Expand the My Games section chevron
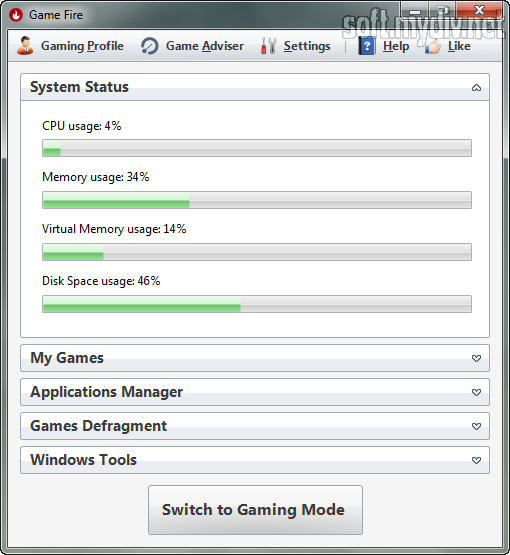 pos(476,358)
